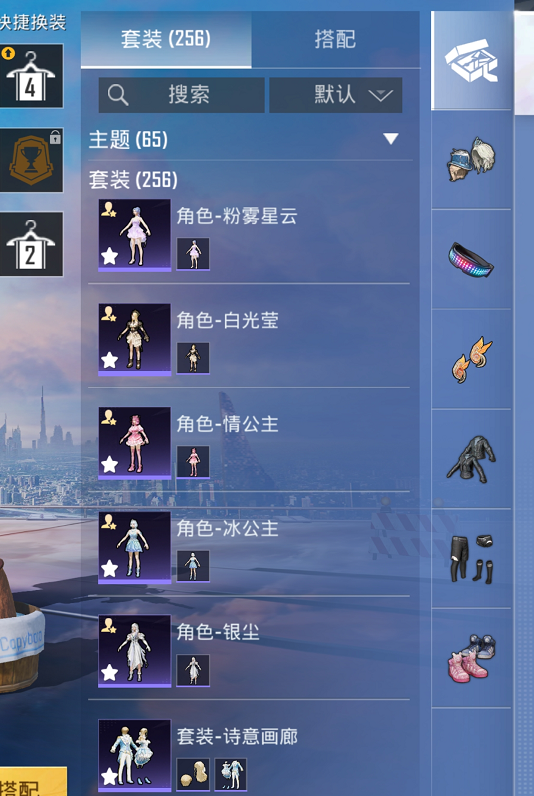Select the hats and hair category icon

(471, 159)
